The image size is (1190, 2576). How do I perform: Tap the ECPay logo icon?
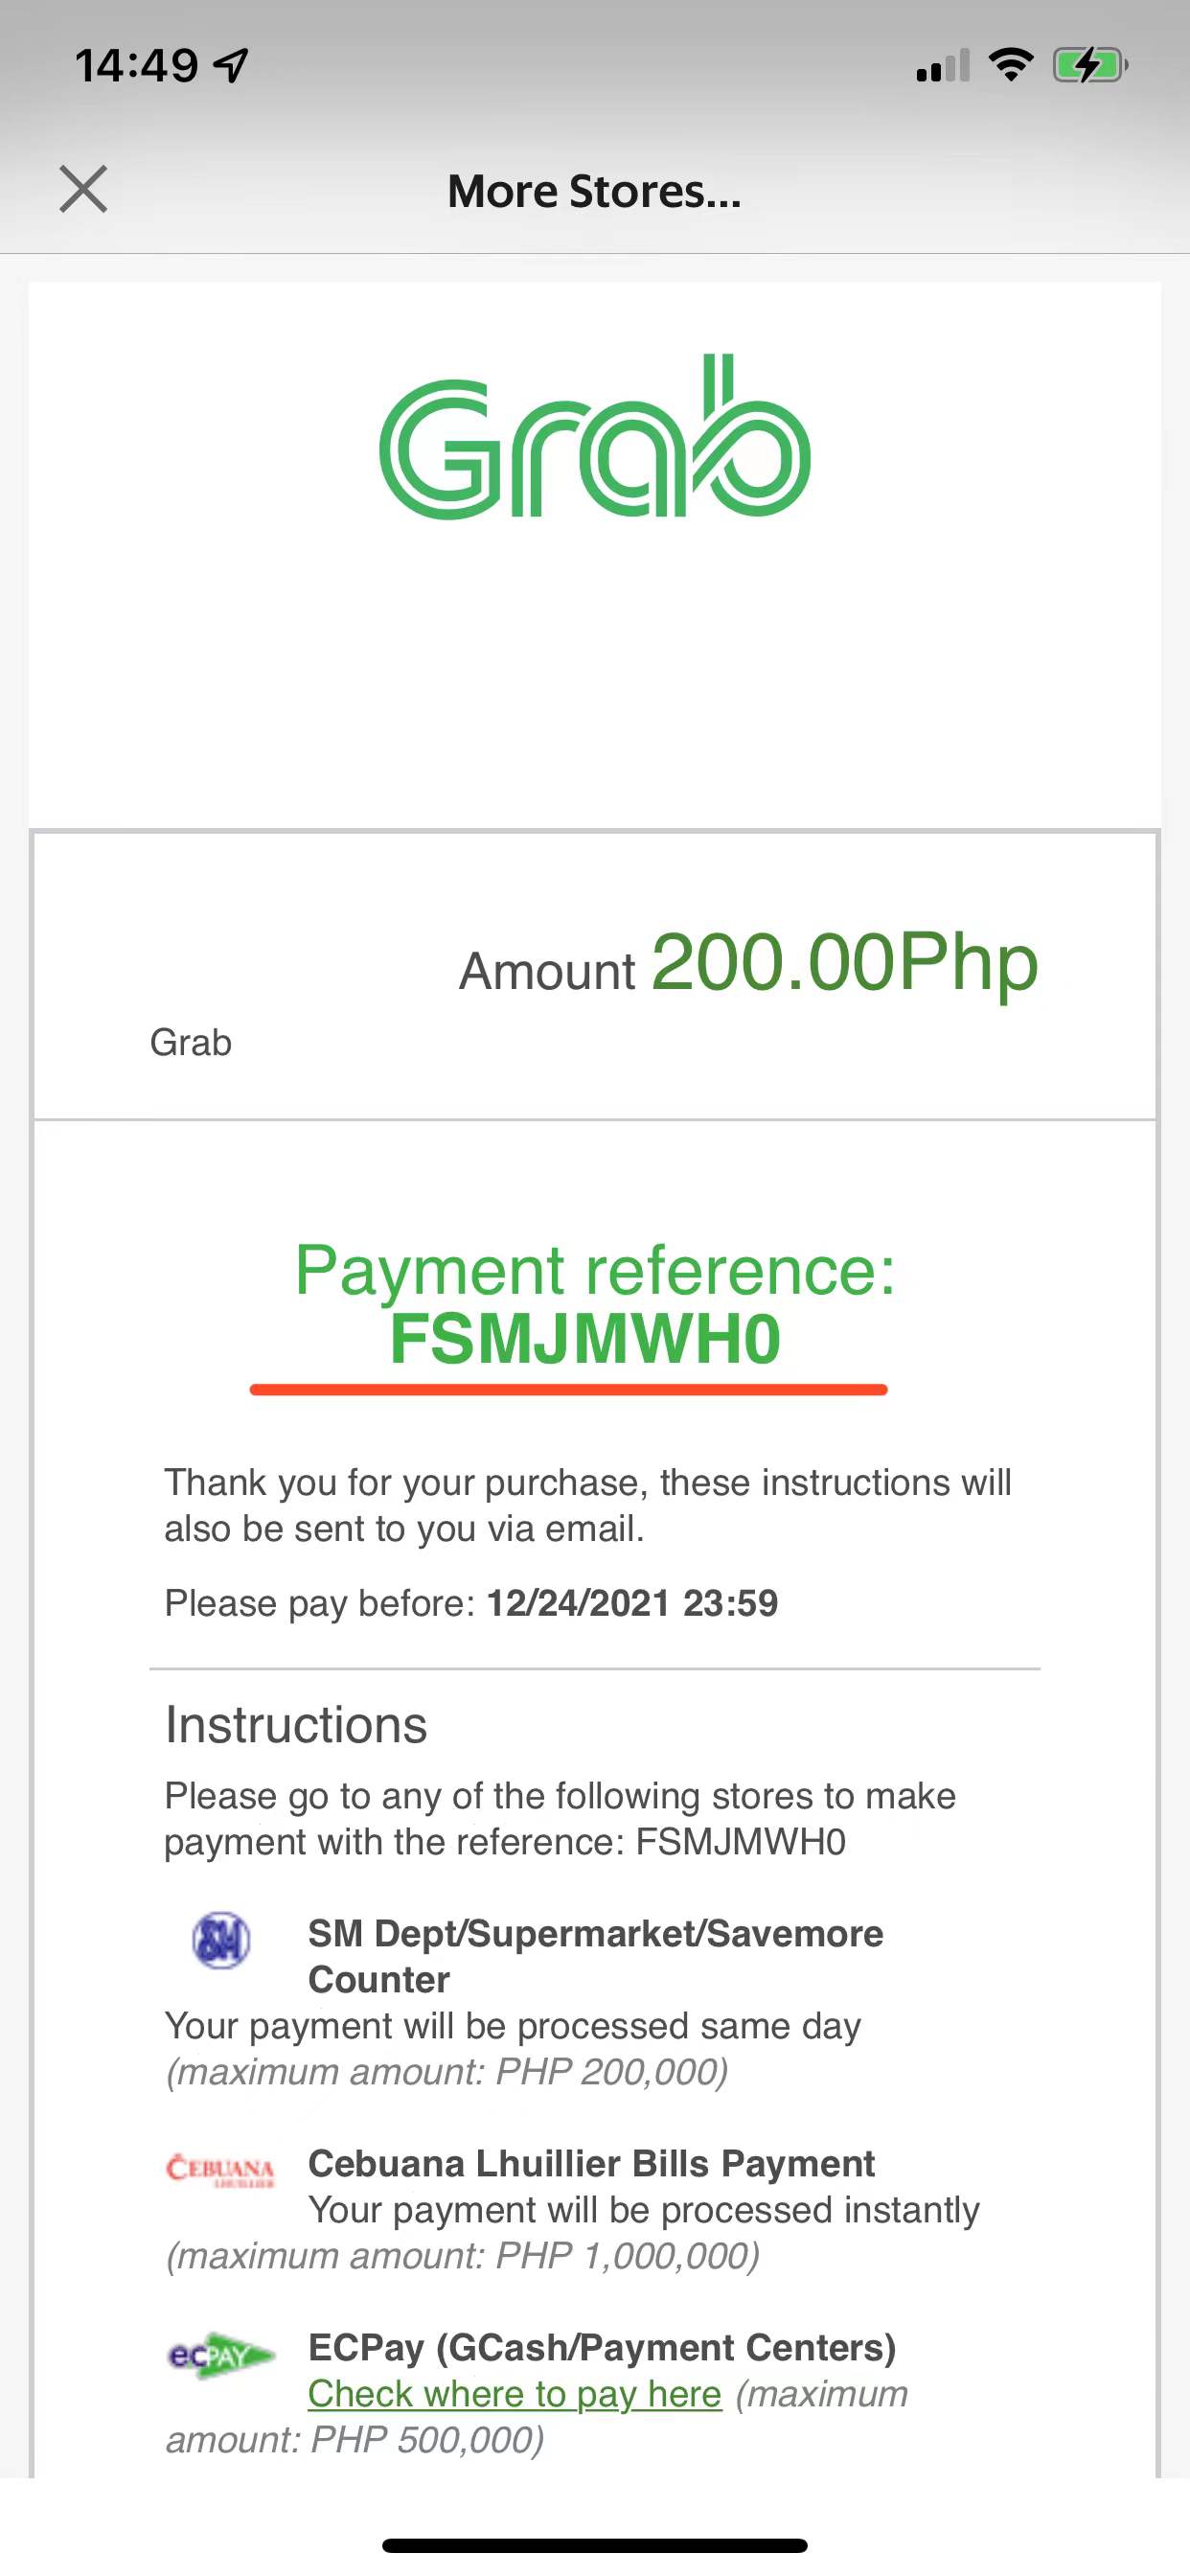click(x=221, y=2355)
